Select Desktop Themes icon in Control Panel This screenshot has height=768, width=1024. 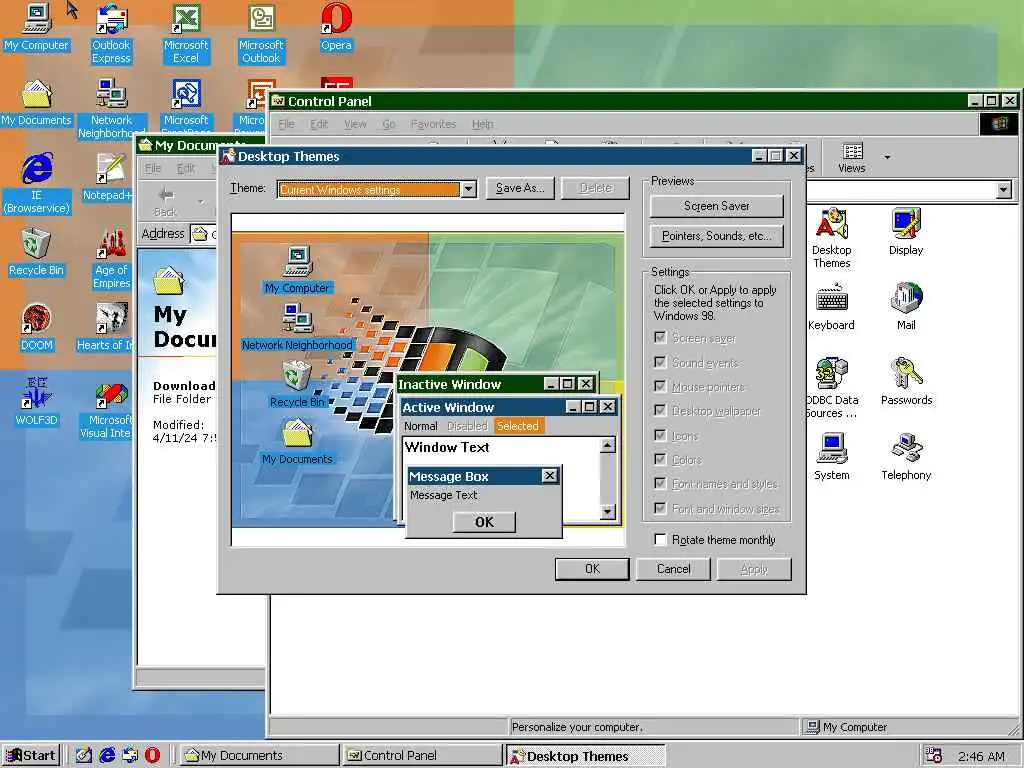[x=831, y=238]
